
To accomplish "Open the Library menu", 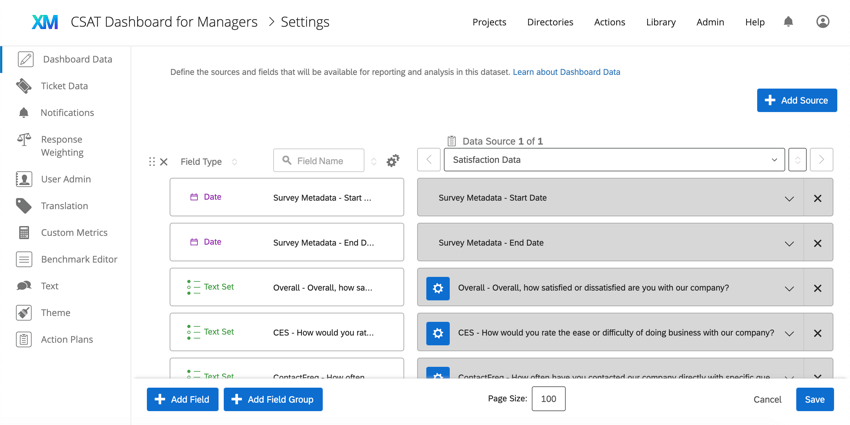I will 661,22.
